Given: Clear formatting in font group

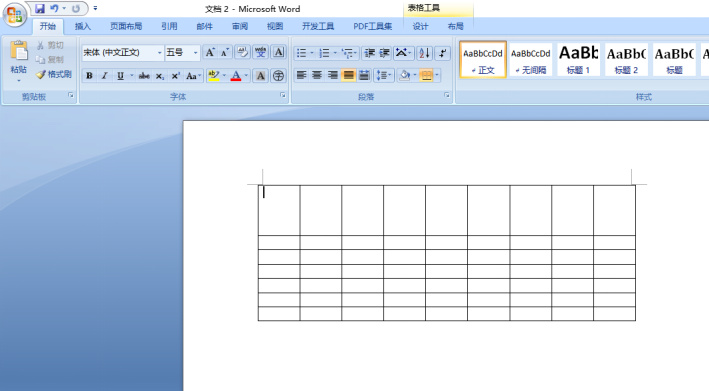Looking at the screenshot, I should [242, 52].
